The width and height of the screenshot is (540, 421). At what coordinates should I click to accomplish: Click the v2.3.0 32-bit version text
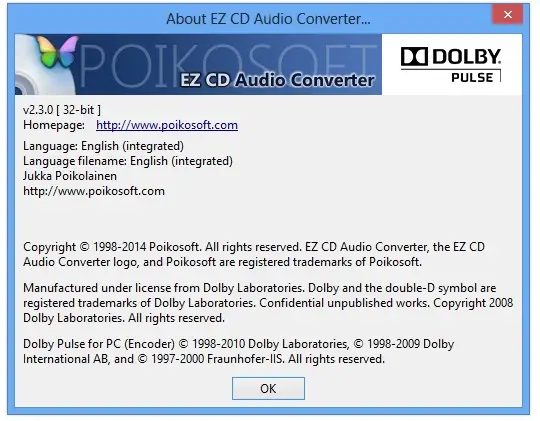coord(62,110)
